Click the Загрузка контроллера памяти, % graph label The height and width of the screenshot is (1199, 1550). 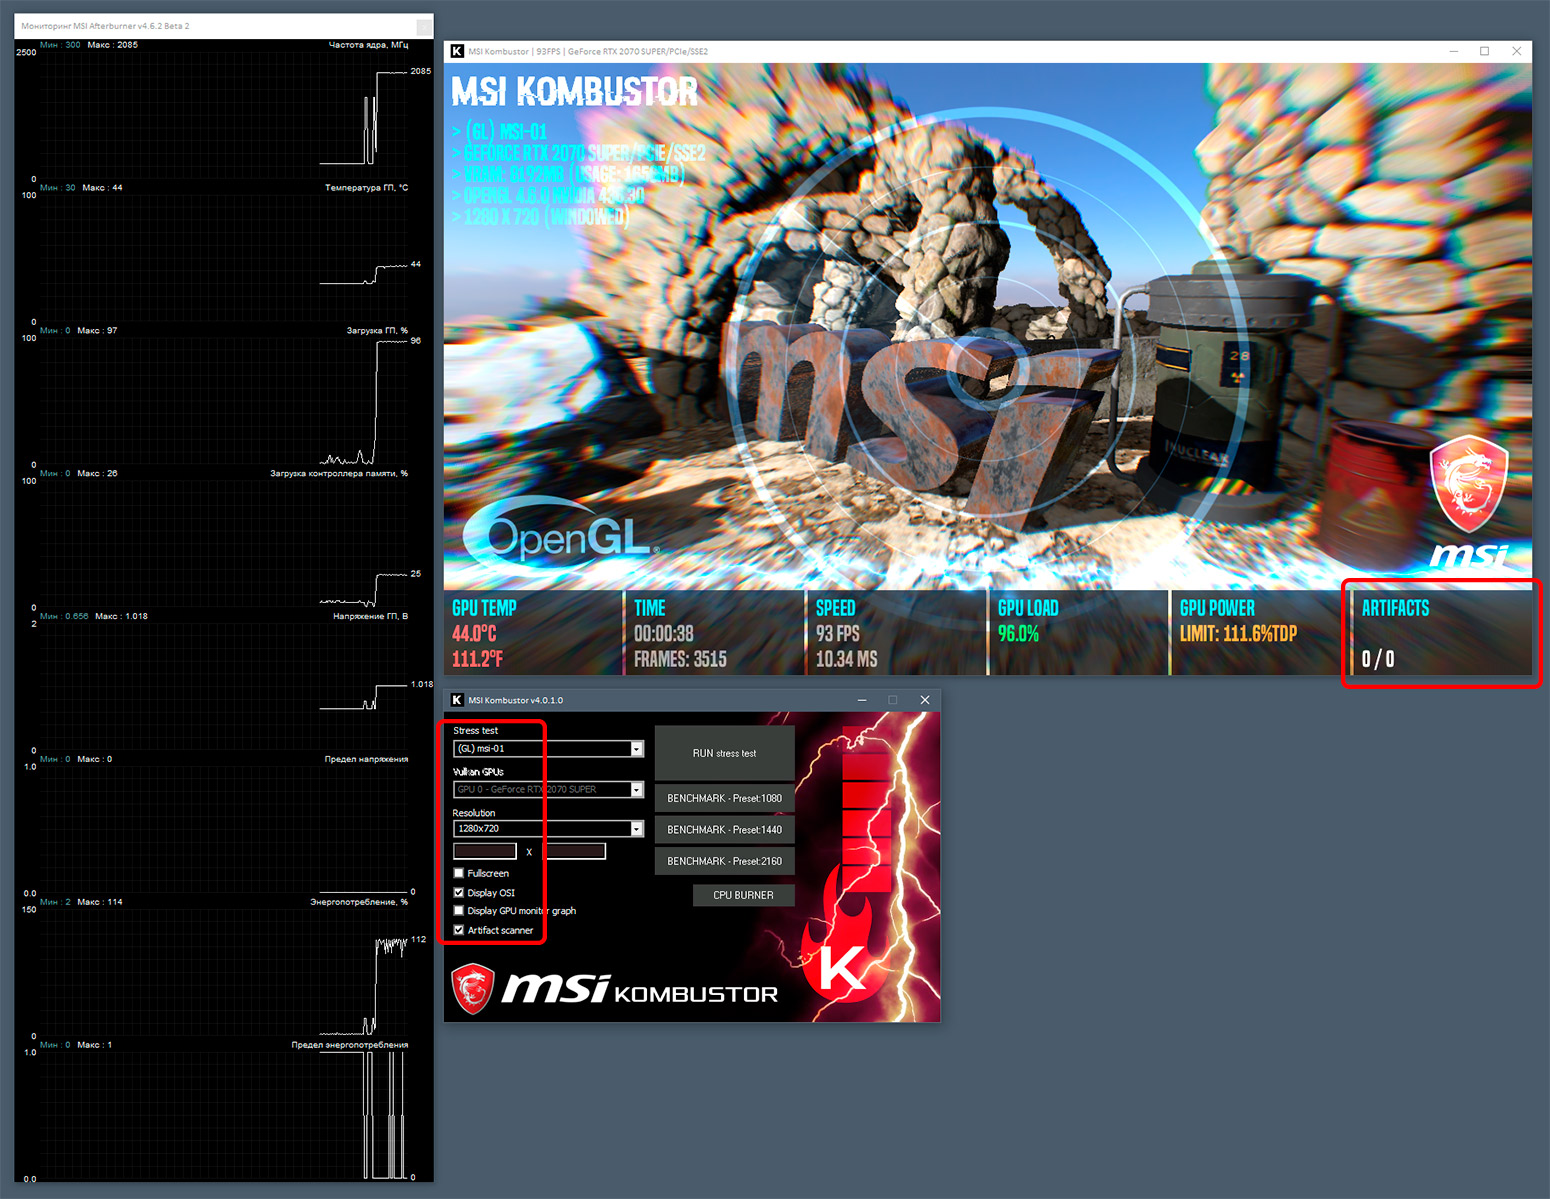[339, 474]
